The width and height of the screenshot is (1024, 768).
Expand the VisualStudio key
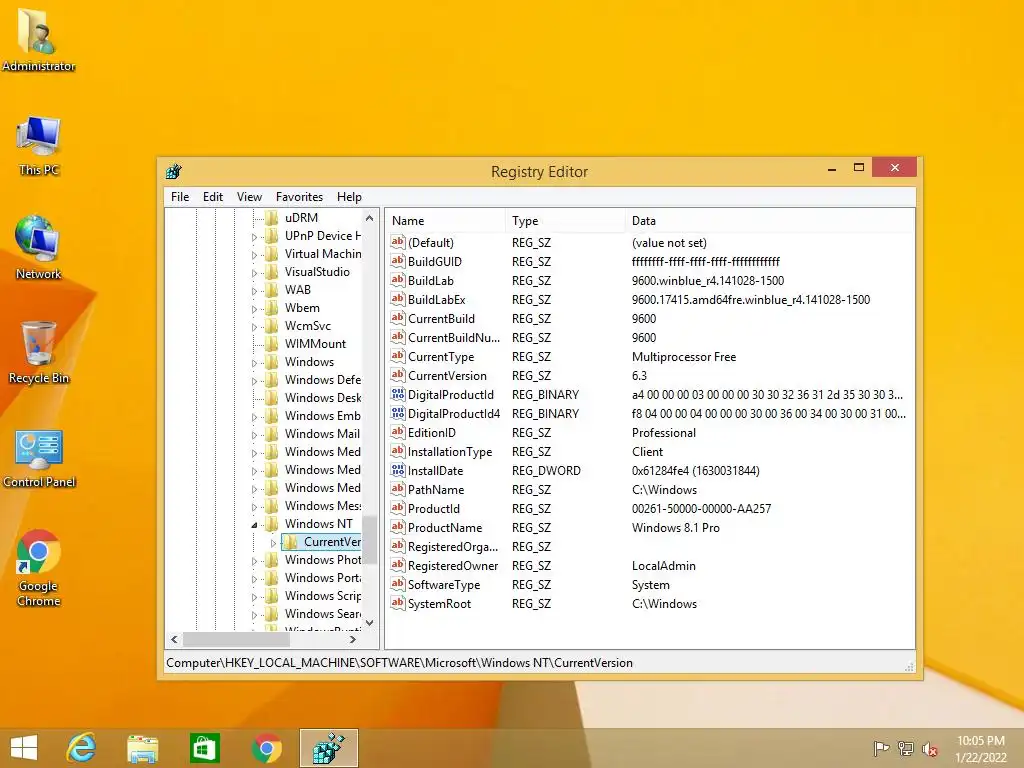pyautogui.click(x=255, y=272)
